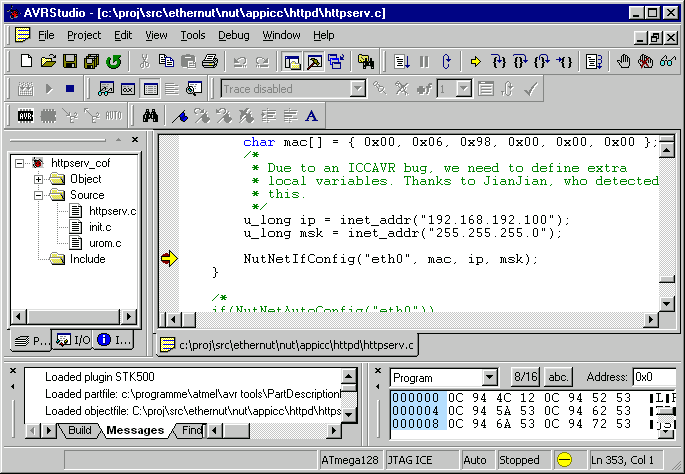Click the yellow Show Next Statement arrow in toolbar
The height and width of the screenshot is (474, 685).
point(475,61)
